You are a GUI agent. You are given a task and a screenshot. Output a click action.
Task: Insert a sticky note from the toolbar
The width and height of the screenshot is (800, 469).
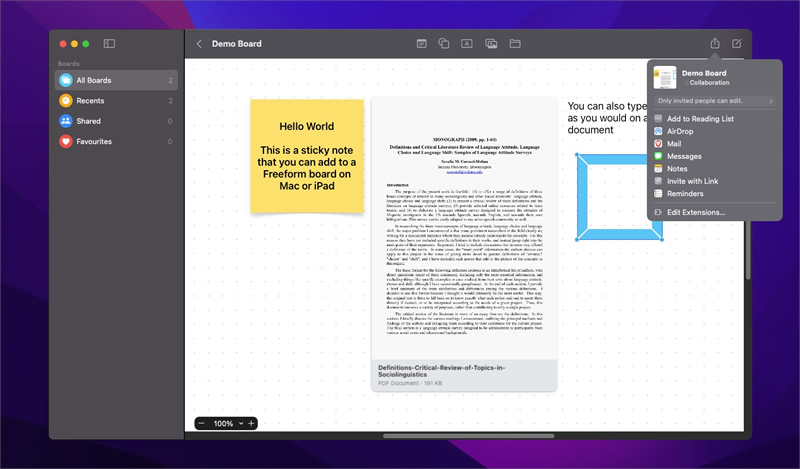click(421, 44)
